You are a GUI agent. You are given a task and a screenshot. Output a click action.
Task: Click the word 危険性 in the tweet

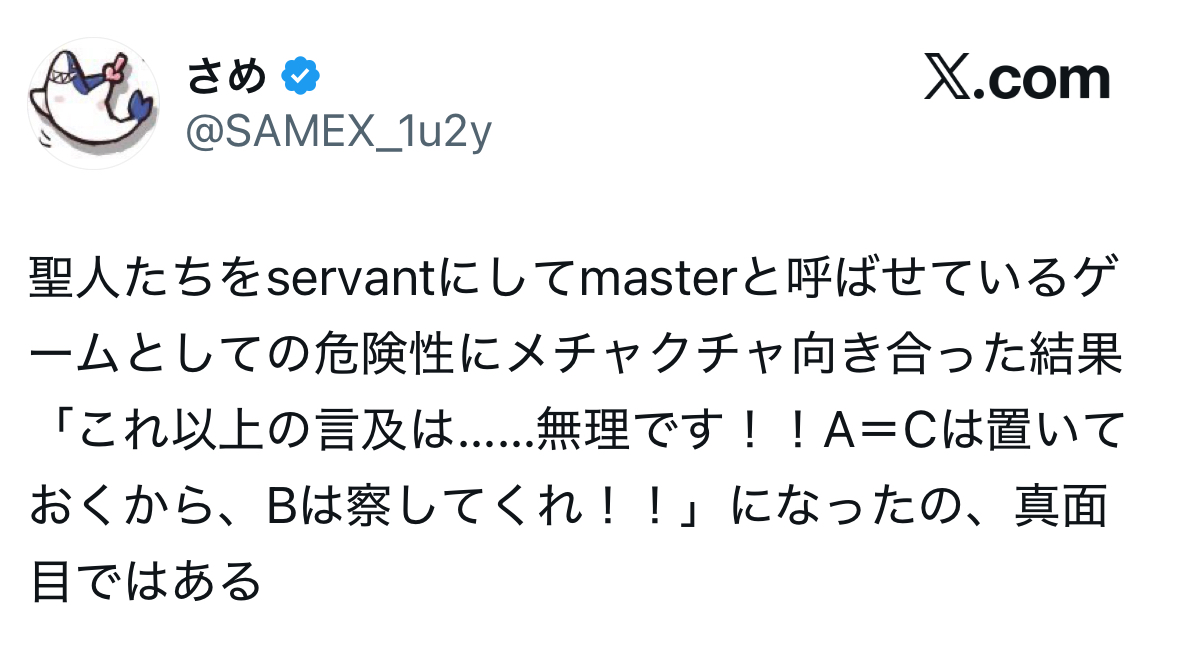385,354
